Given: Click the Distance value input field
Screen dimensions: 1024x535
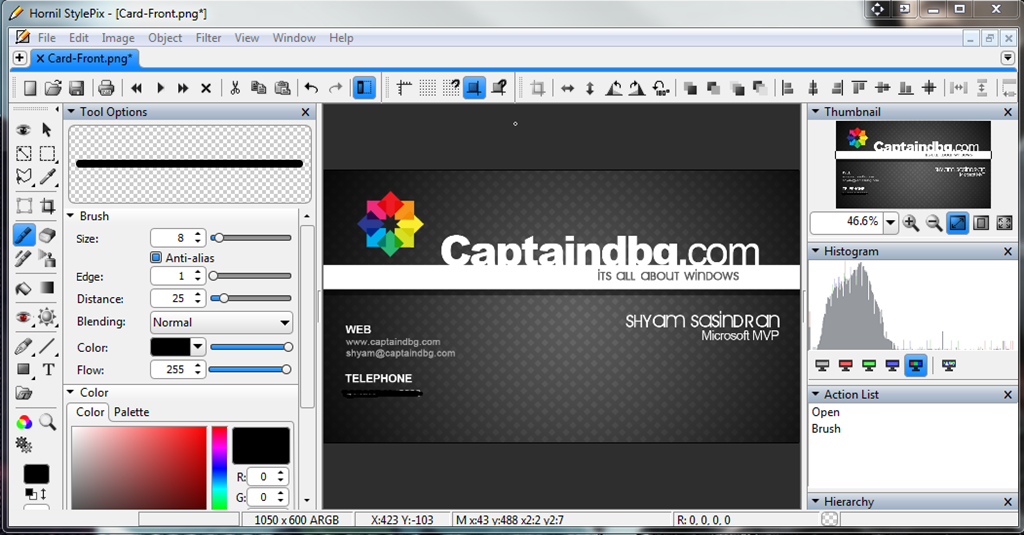Looking at the screenshot, I should (171, 299).
